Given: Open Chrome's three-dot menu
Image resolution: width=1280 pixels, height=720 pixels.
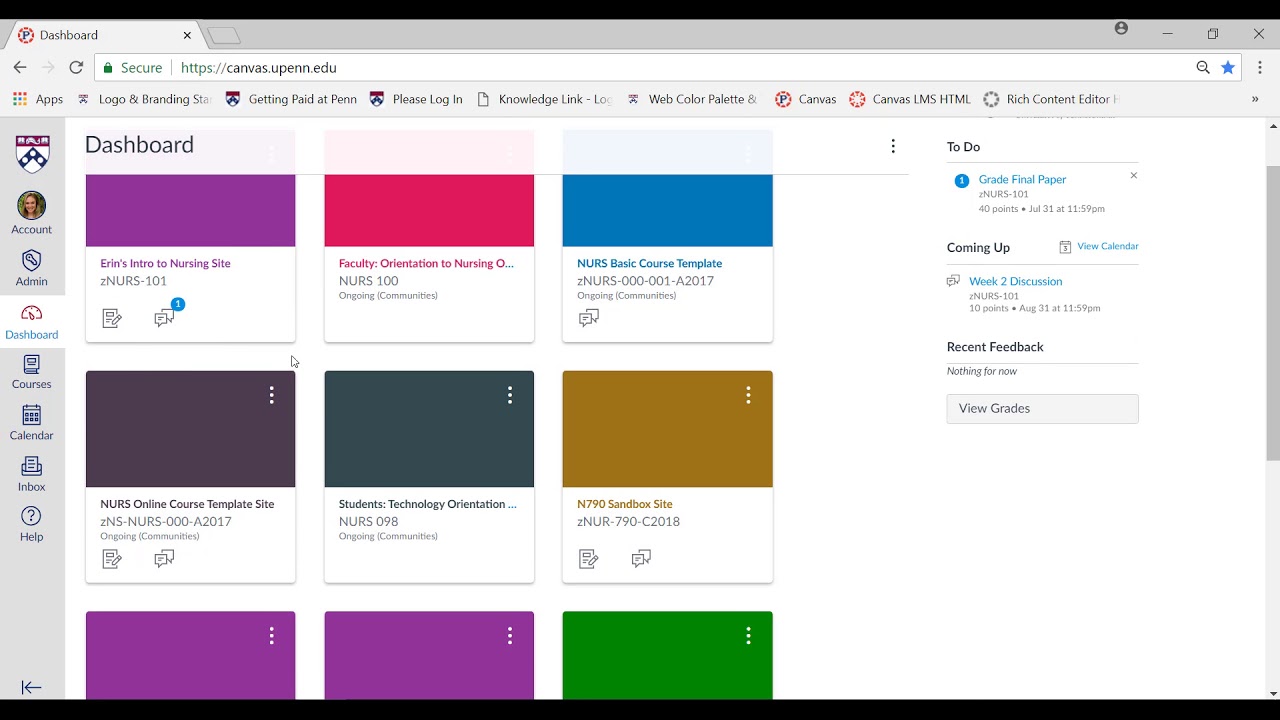Looking at the screenshot, I should click(x=1259, y=67).
